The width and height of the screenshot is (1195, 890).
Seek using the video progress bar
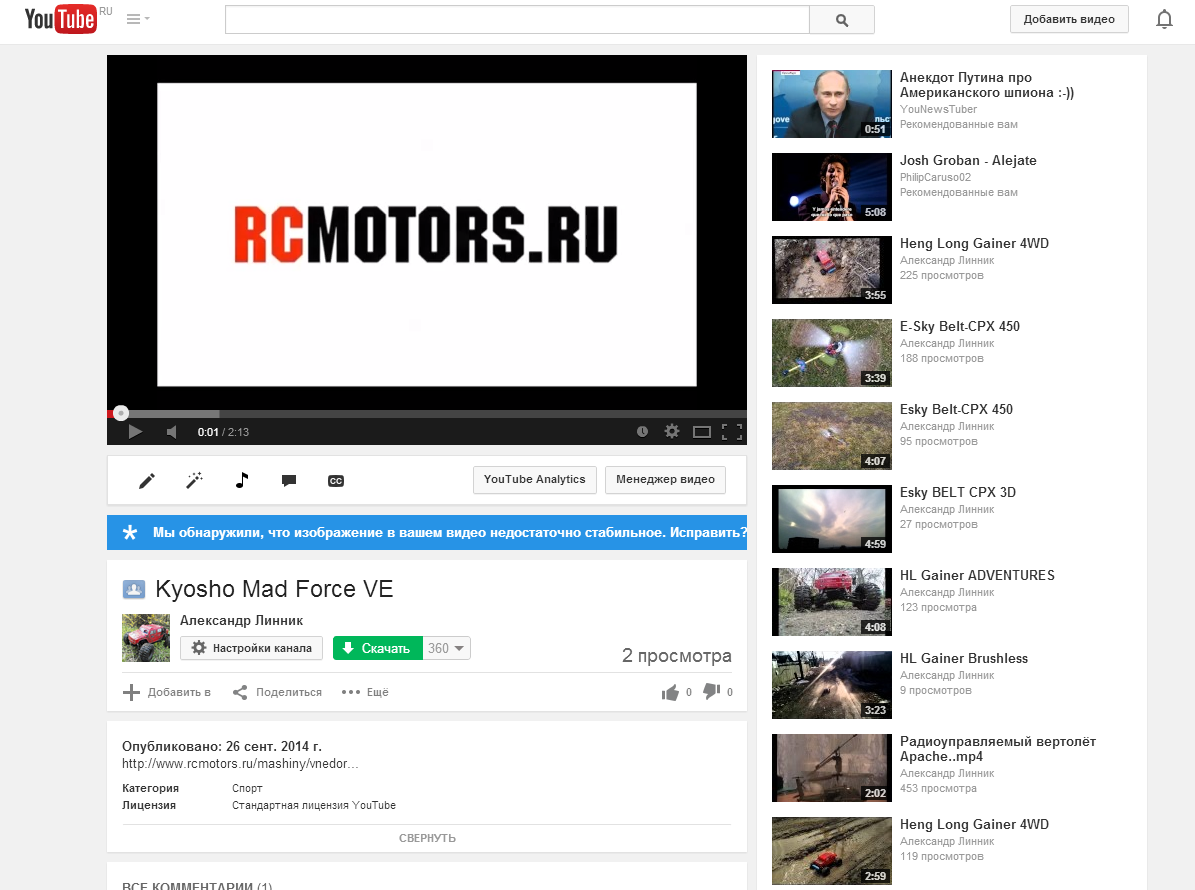427,414
